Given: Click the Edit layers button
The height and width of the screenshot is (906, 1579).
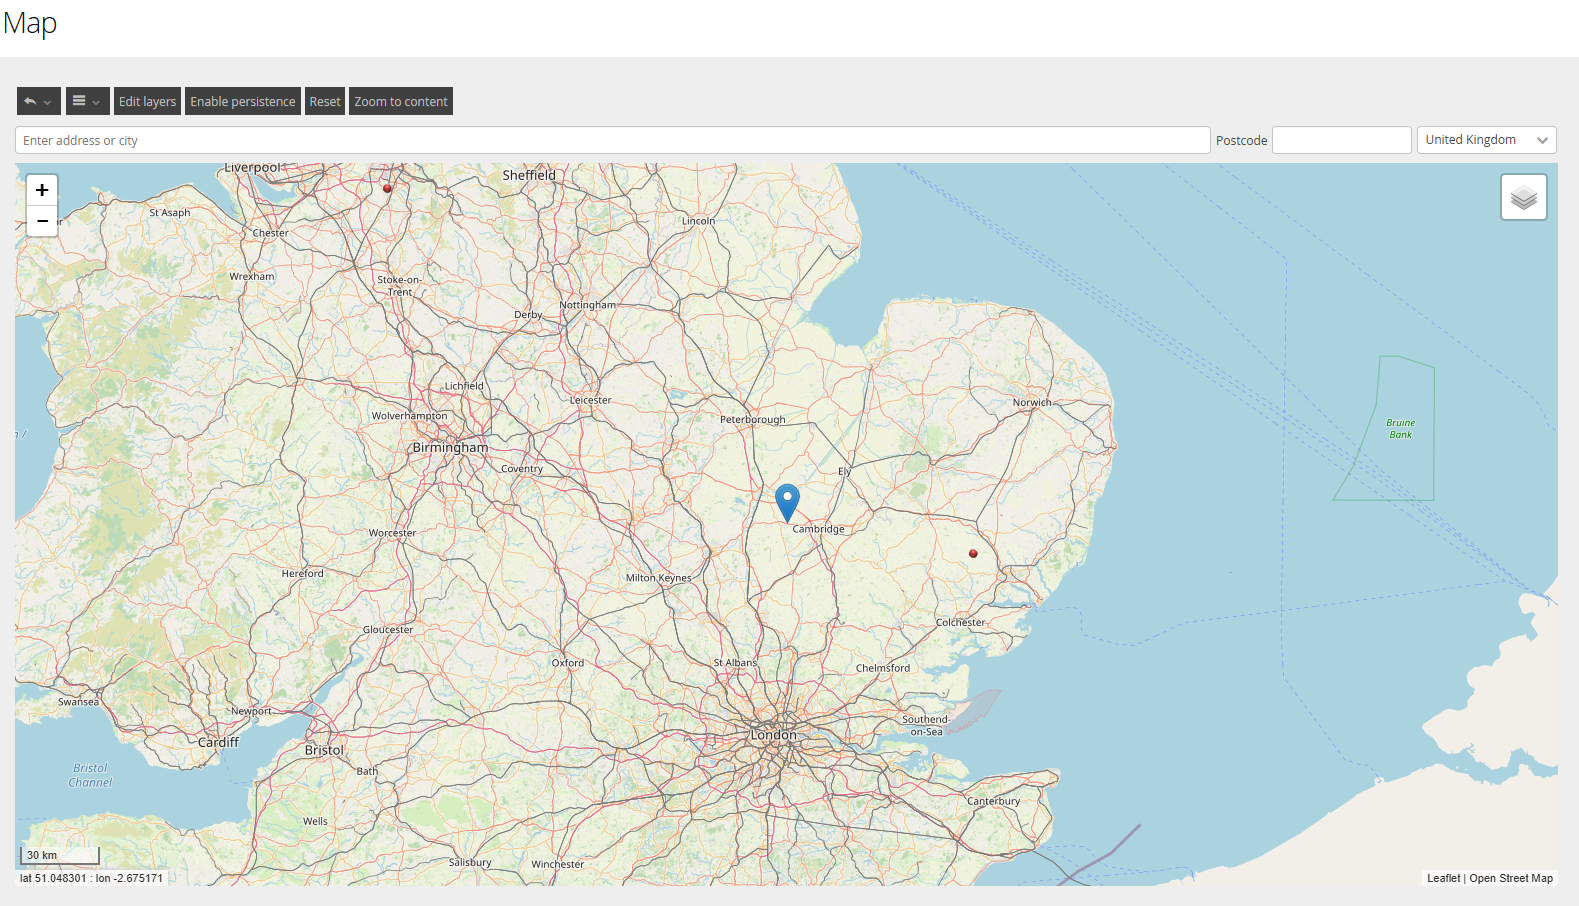Looking at the screenshot, I should (147, 101).
